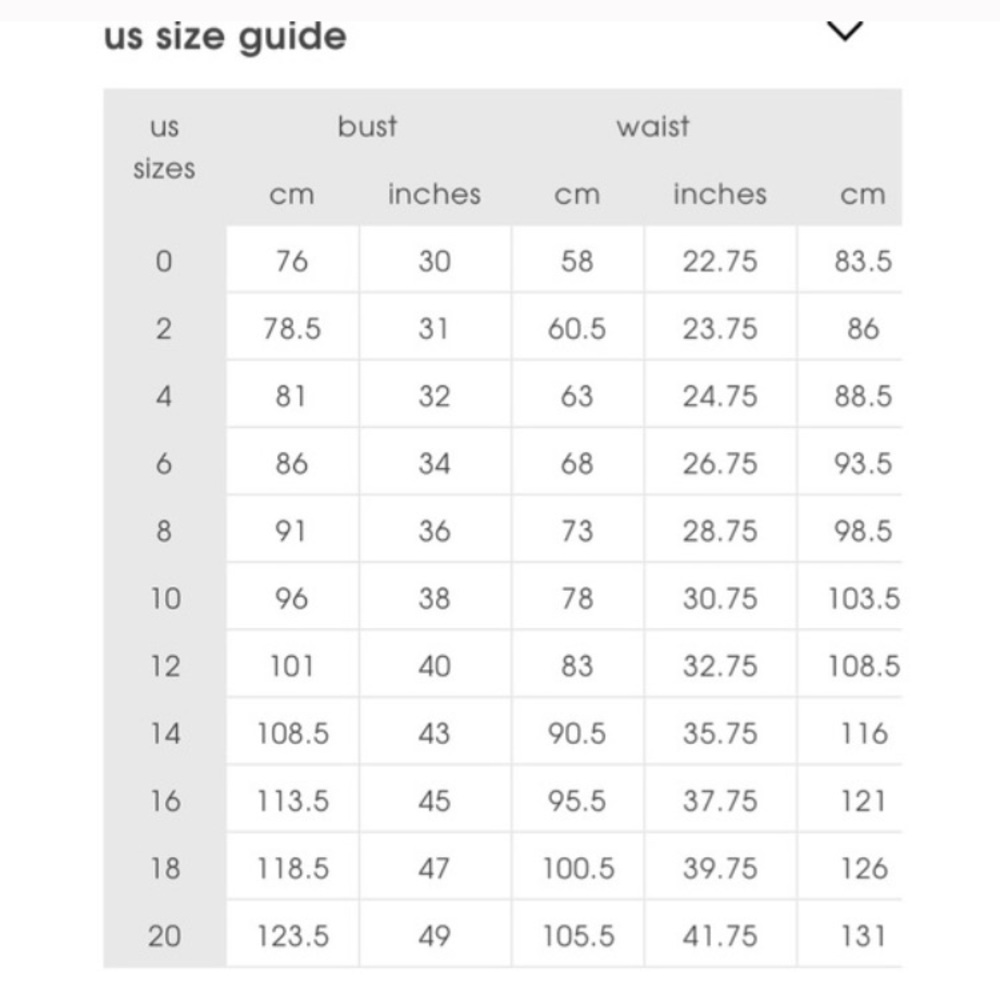Click the 126 cm cell
The height and width of the screenshot is (1000, 1000).
click(x=864, y=869)
